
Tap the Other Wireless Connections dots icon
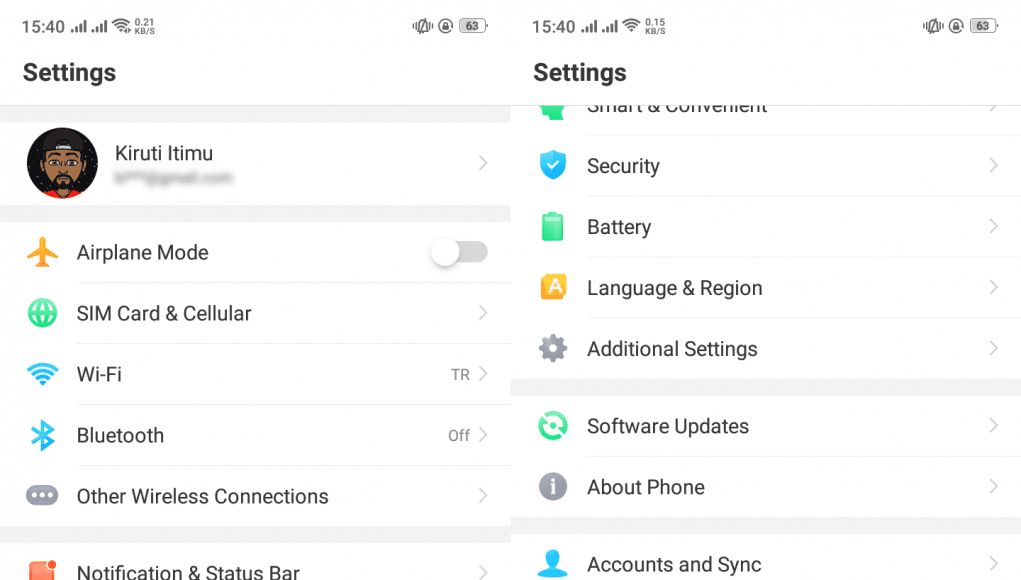[42, 496]
